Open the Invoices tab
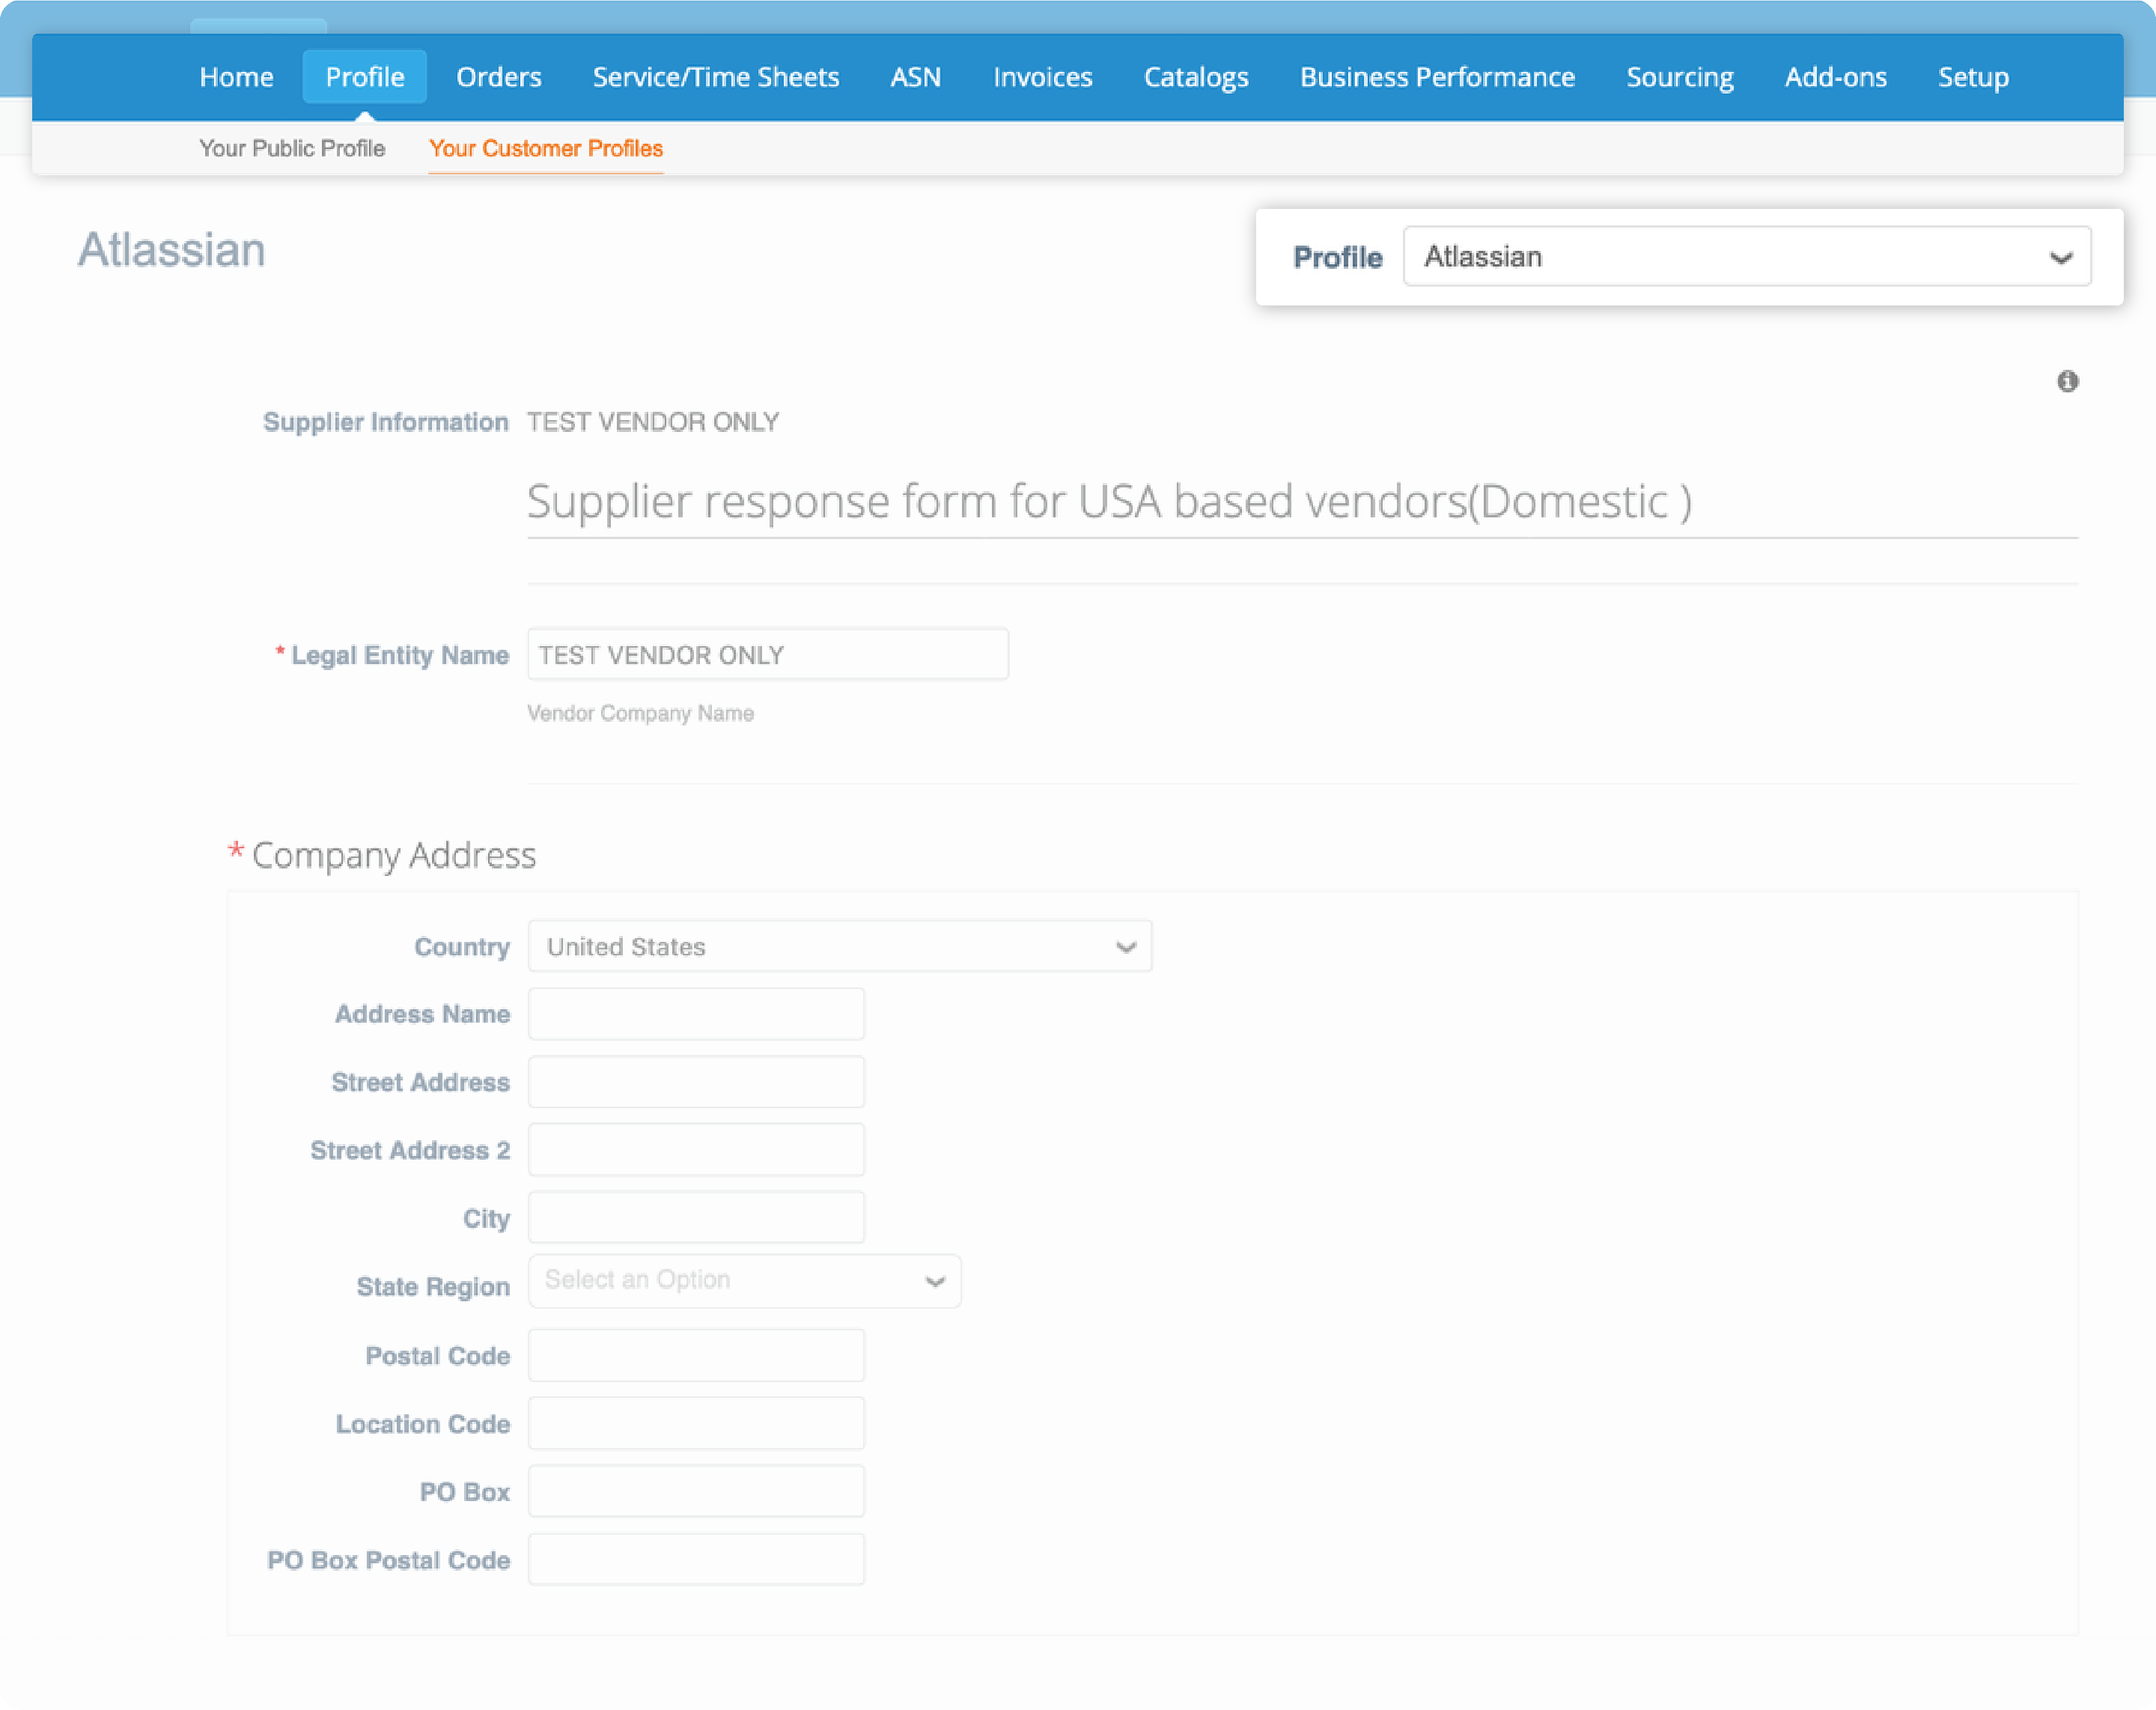 (1042, 76)
